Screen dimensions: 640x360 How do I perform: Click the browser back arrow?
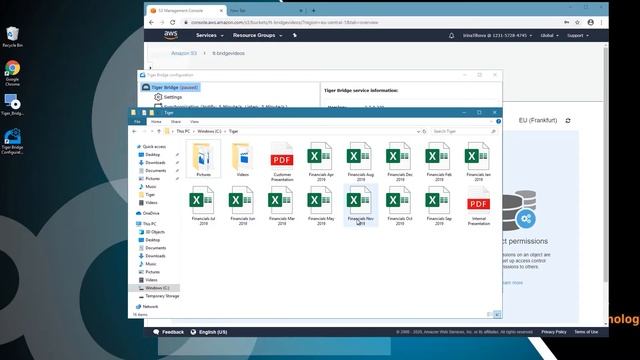(151, 22)
